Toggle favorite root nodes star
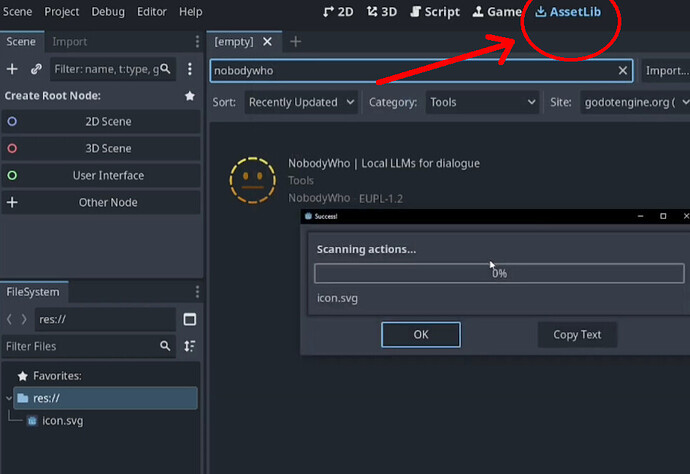The image size is (690, 474). tap(190, 96)
